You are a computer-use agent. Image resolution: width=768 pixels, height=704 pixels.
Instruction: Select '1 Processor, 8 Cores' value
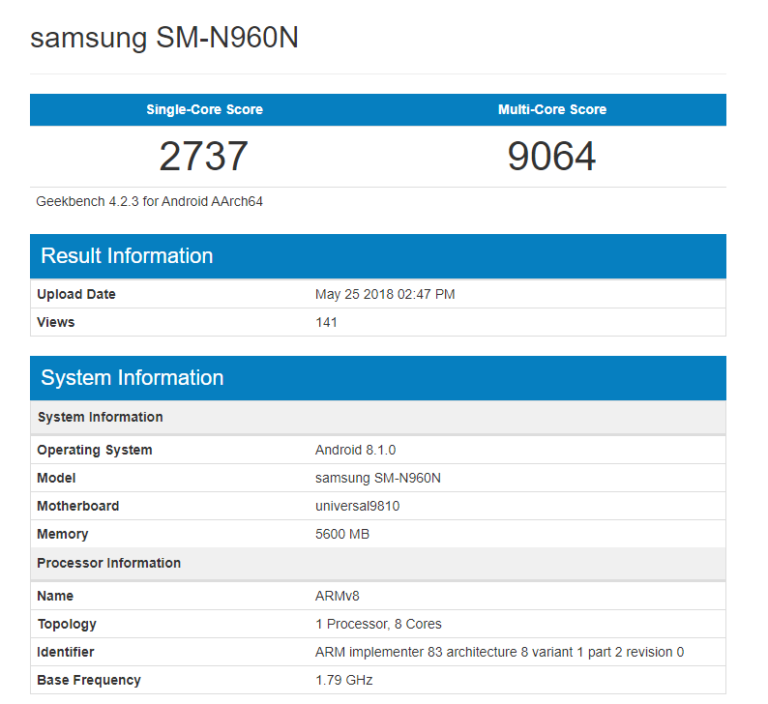[379, 624]
